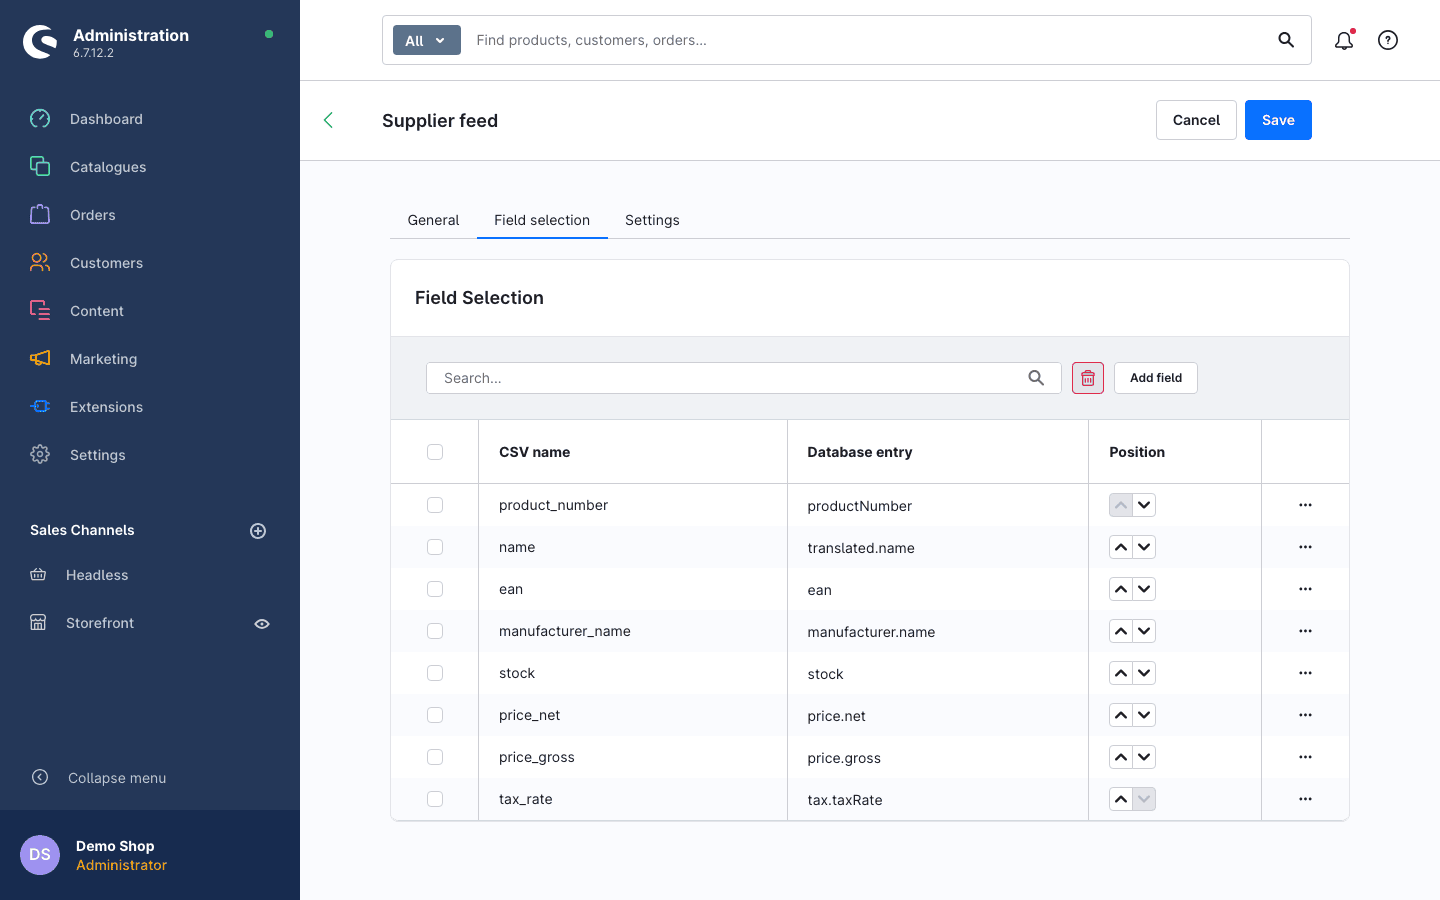Click the Add field button
1440x900 pixels.
[x=1156, y=378]
